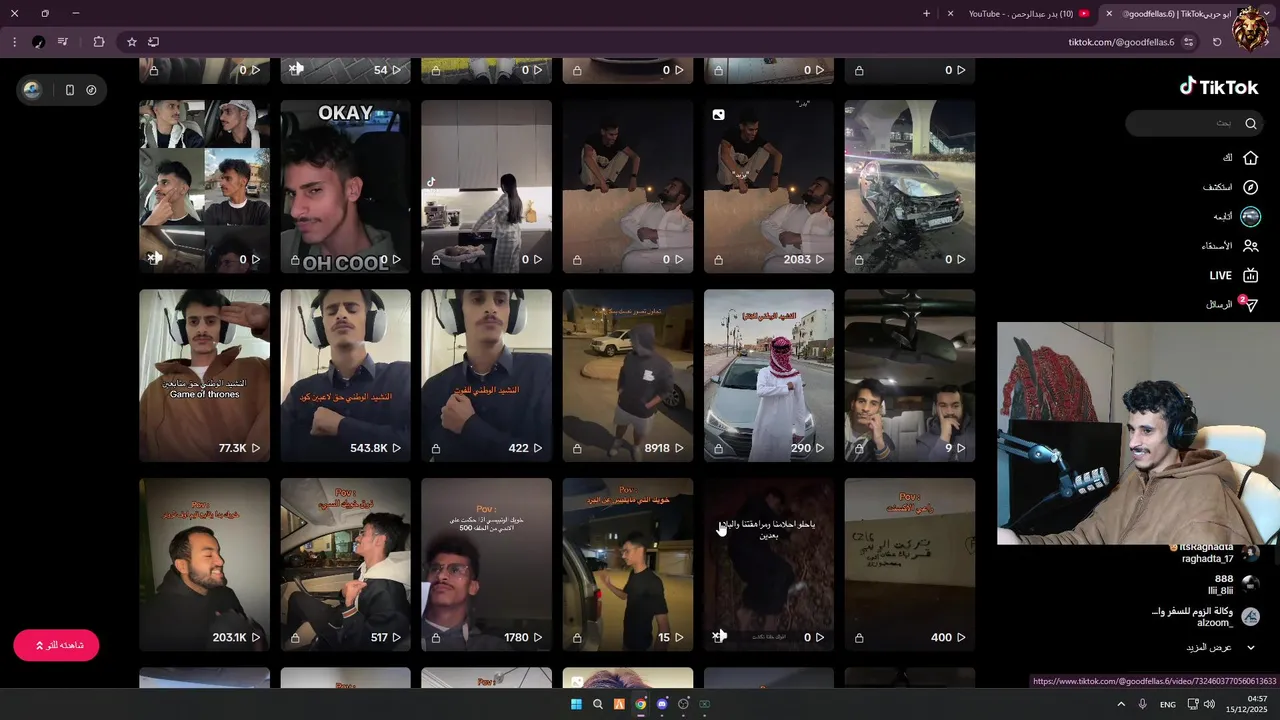Switch to the goodfellas.6 TikTok tab
Image resolution: width=1280 pixels, height=720 pixels.
pyautogui.click(x=1178, y=13)
